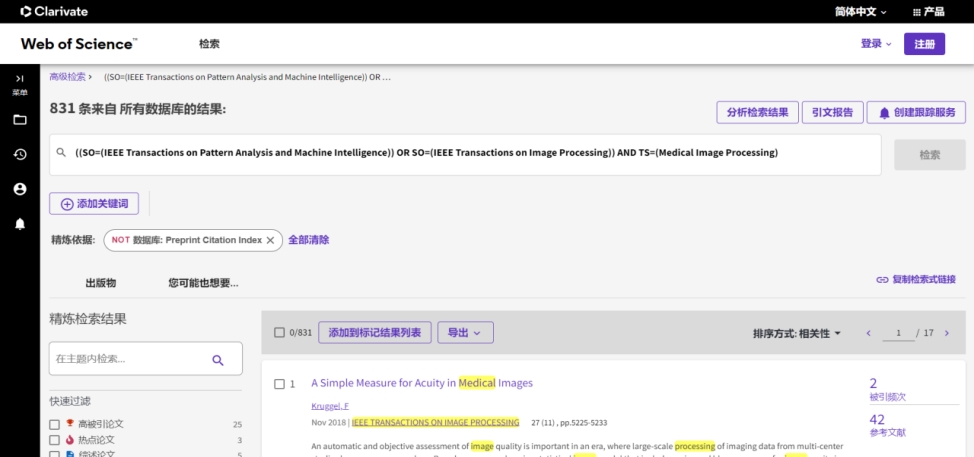Open the 引文报告 citation report

832,112
